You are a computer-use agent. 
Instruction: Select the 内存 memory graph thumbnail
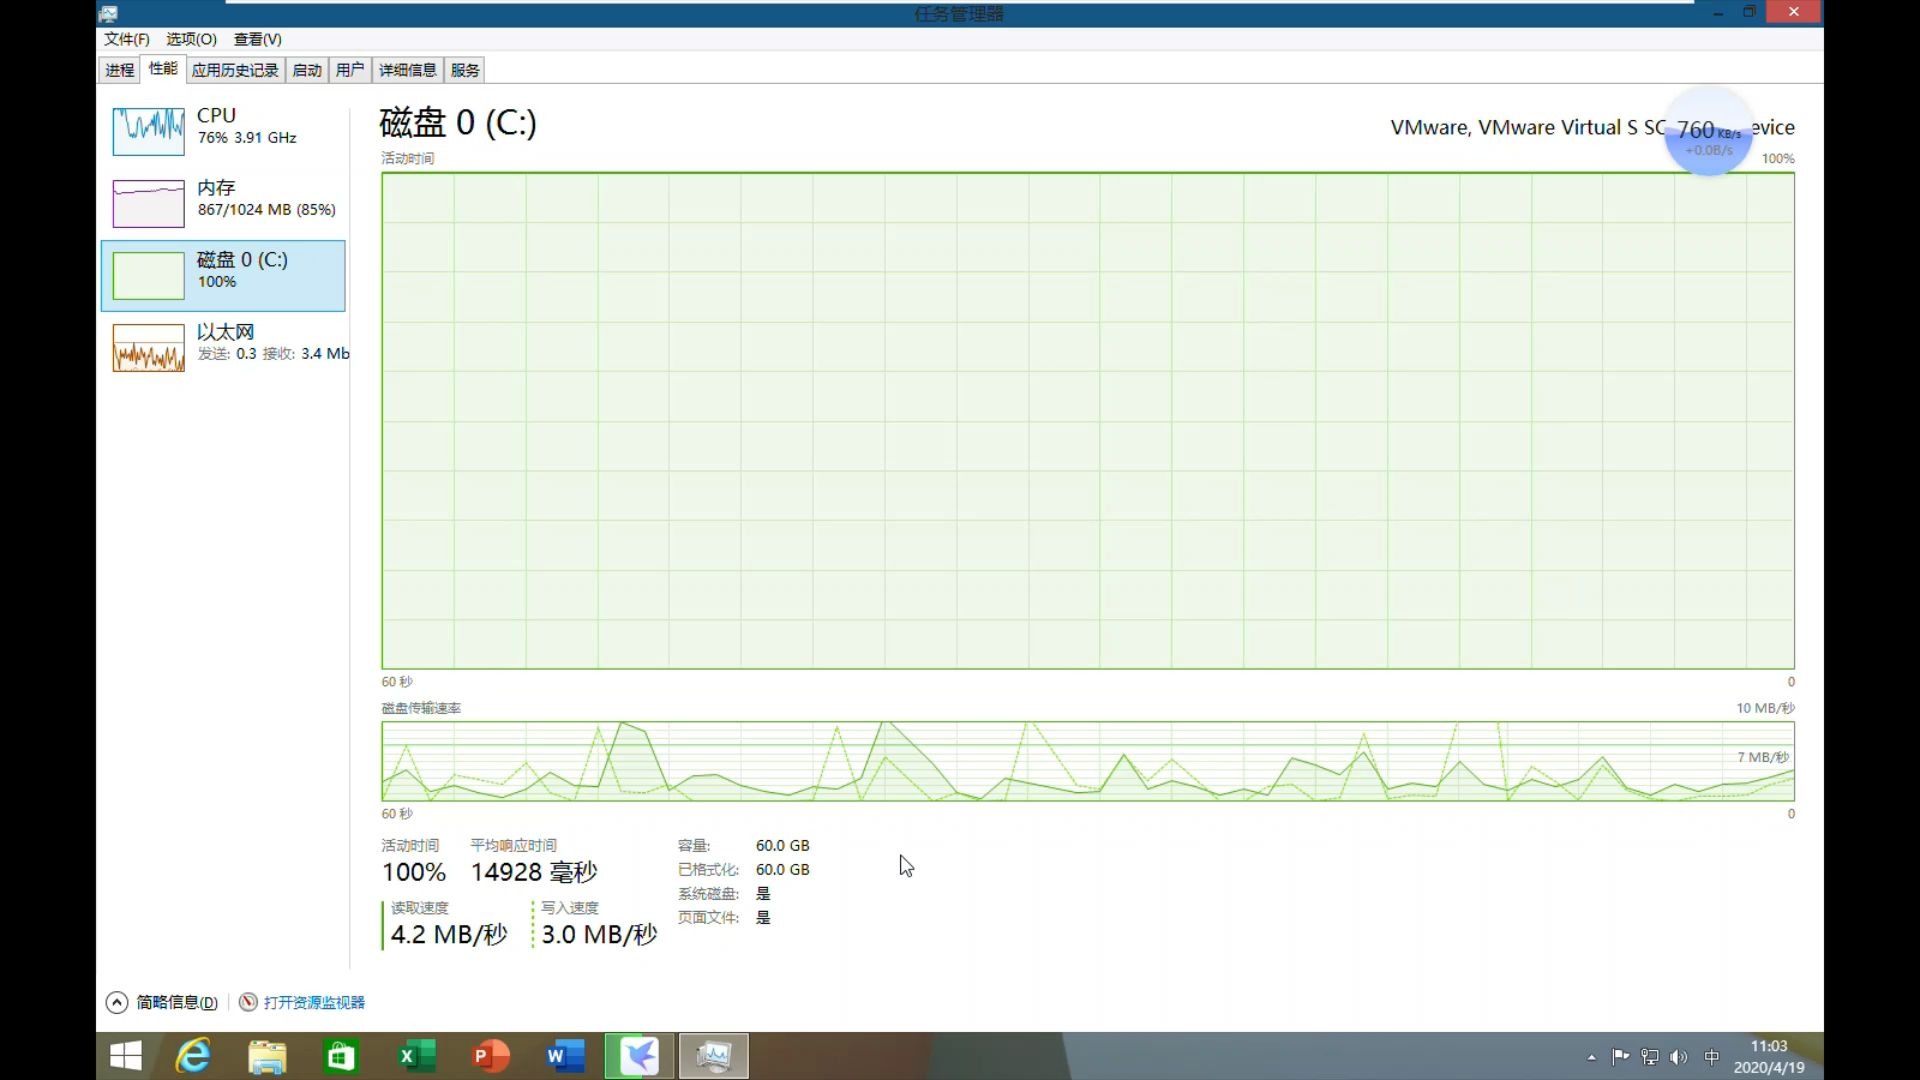[x=148, y=204]
